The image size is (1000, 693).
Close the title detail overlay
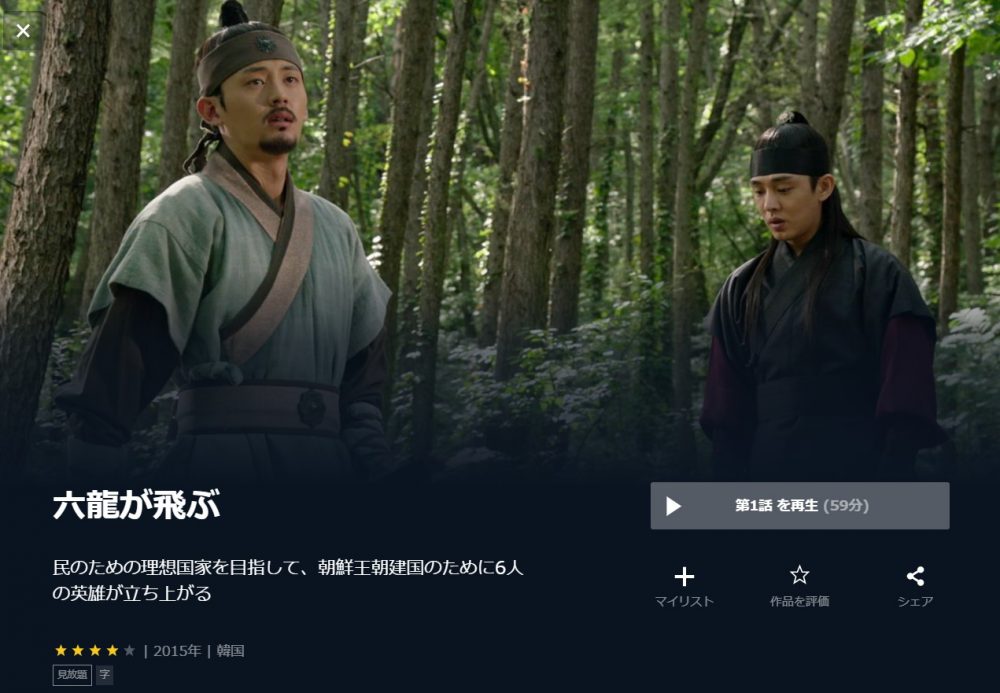(23, 31)
